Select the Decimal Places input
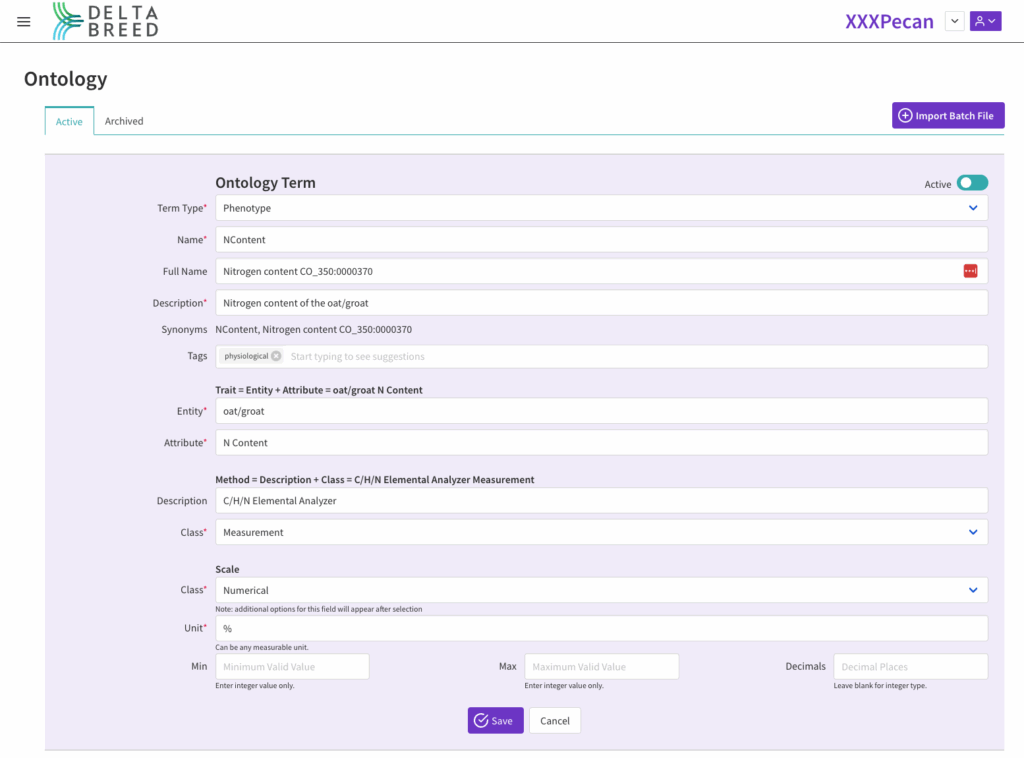This screenshot has width=1024, height=758. click(910, 667)
